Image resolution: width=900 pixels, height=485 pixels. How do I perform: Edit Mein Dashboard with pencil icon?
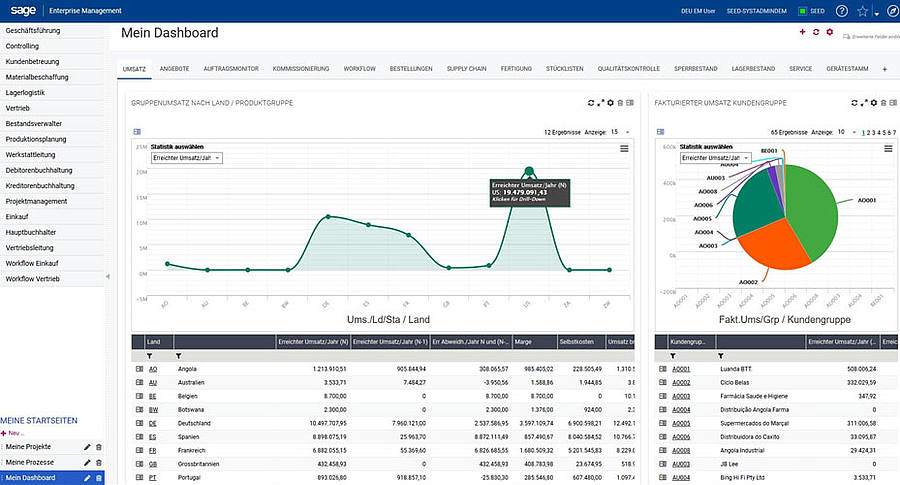click(87, 478)
